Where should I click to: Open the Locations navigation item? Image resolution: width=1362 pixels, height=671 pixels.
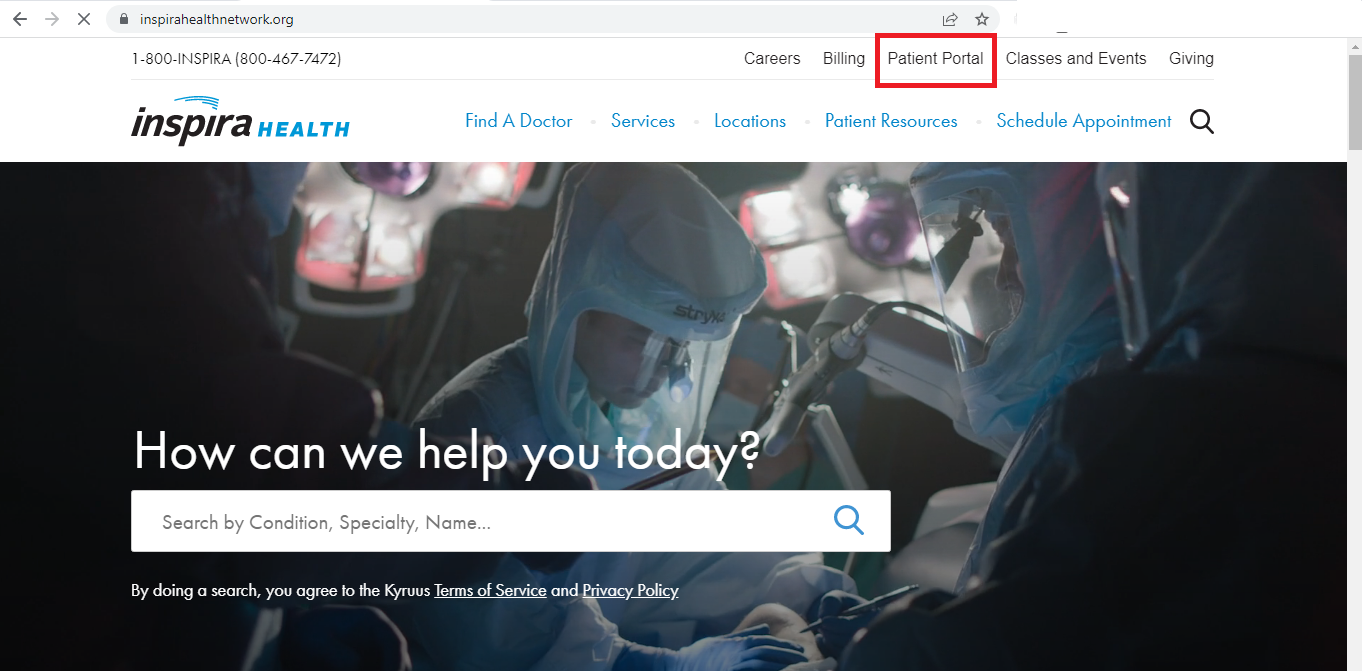click(x=749, y=121)
